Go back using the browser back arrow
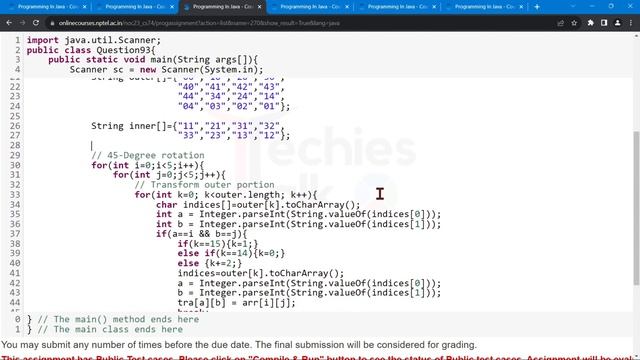This screenshot has height=360, width=640. pyautogui.click(x=9, y=23)
